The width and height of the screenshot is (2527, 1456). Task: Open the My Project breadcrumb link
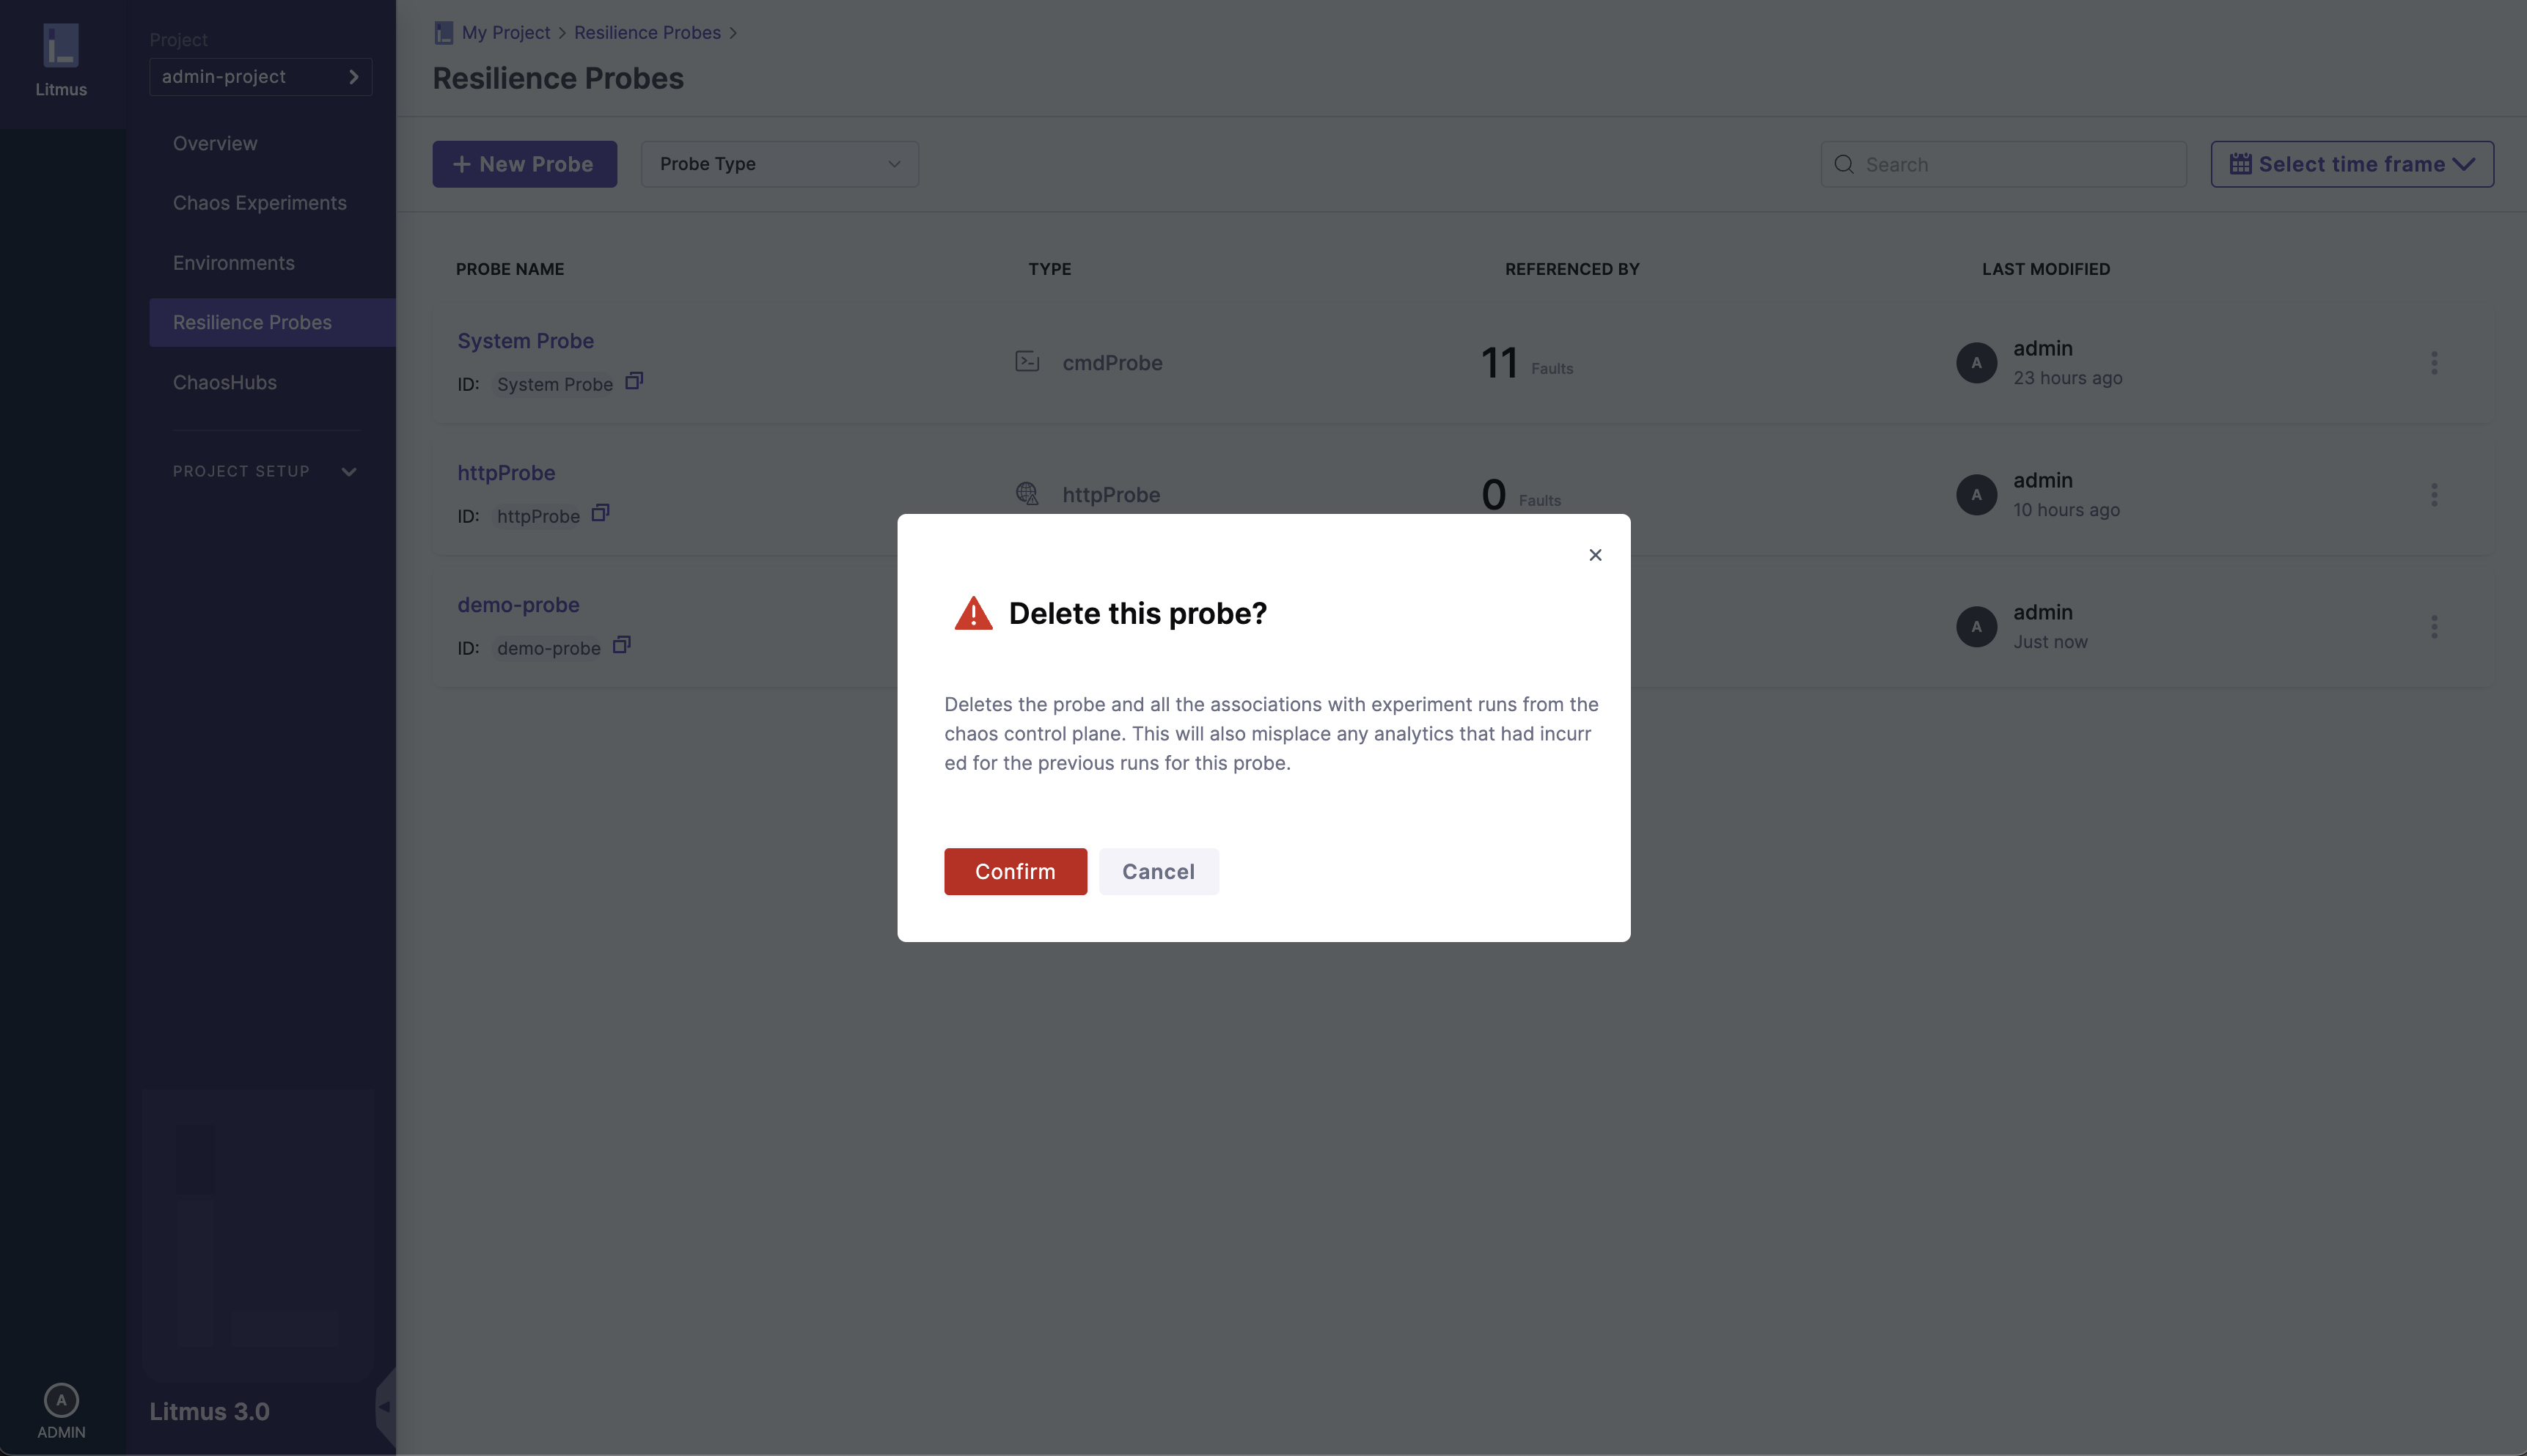tap(505, 33)
